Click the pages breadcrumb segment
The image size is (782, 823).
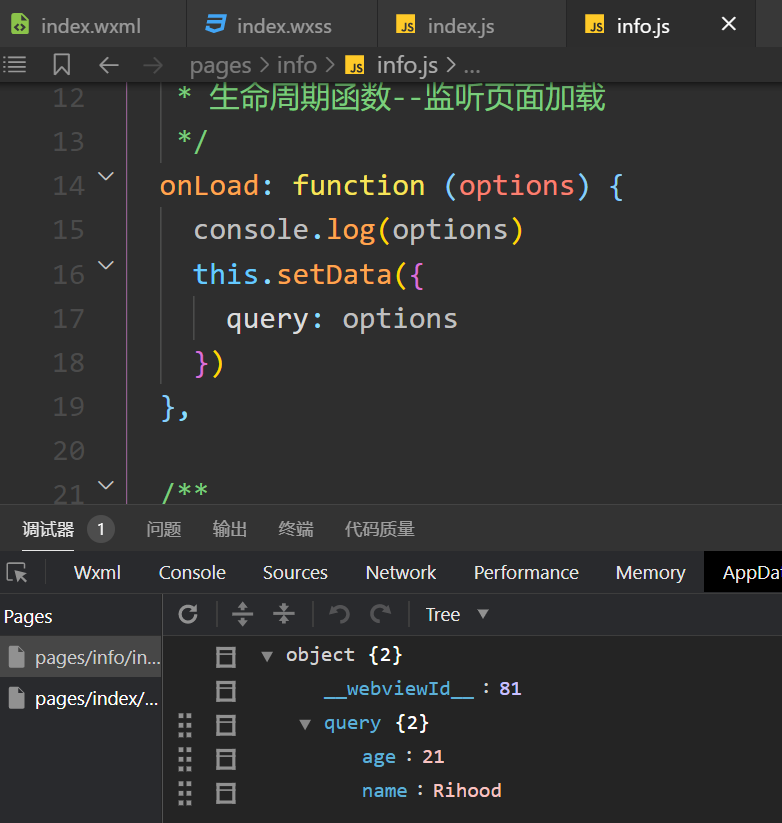pos(220,66)
